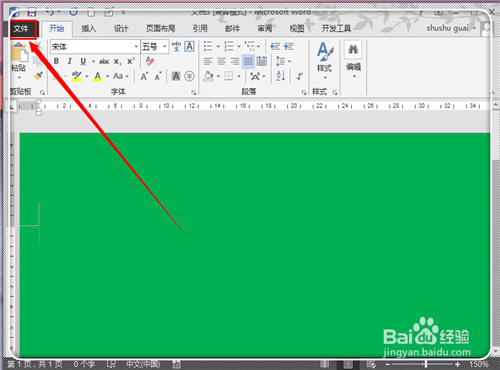Open the 文件 (File) tab
The image size is (500, 370).
coord(22,29)
